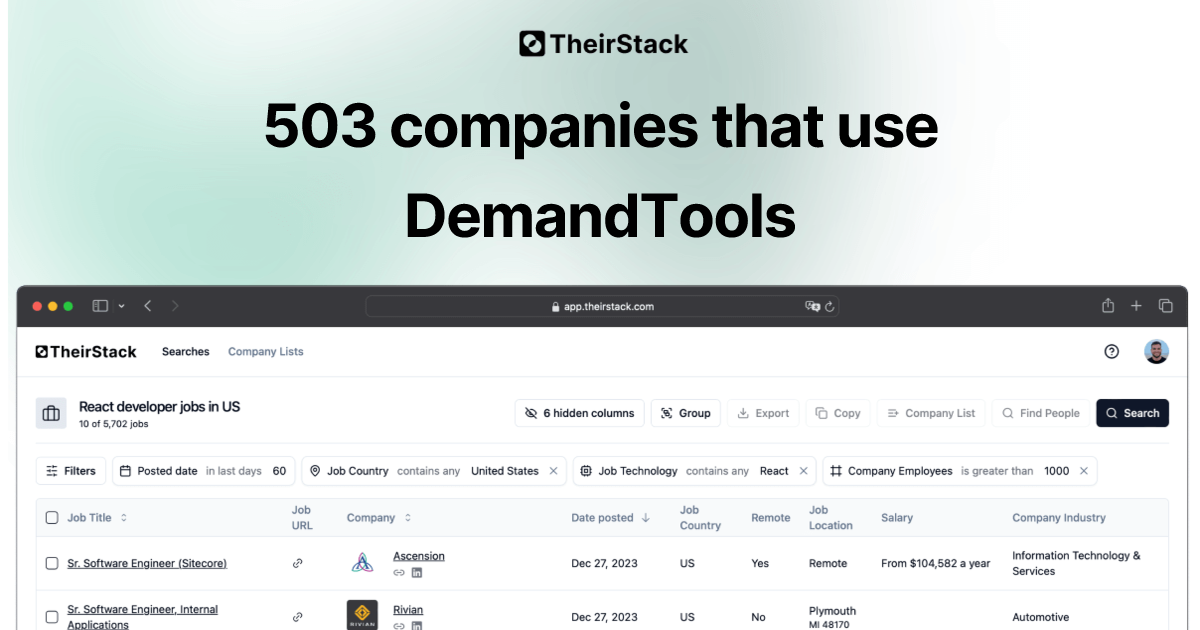The image size is (1200, 630).
Task: Open the Ascension company link
Action: 419,556
